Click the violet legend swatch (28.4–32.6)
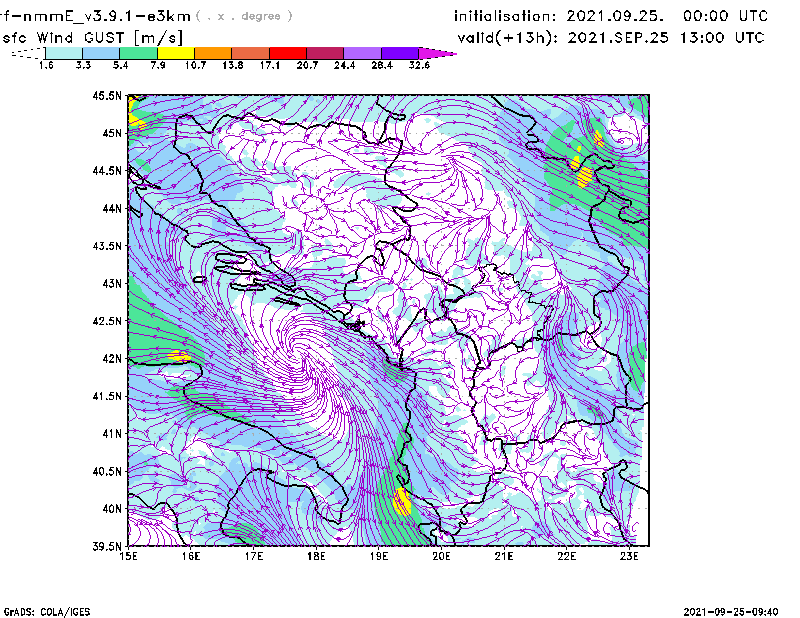800x618 pixels. [x=399, y=52]
